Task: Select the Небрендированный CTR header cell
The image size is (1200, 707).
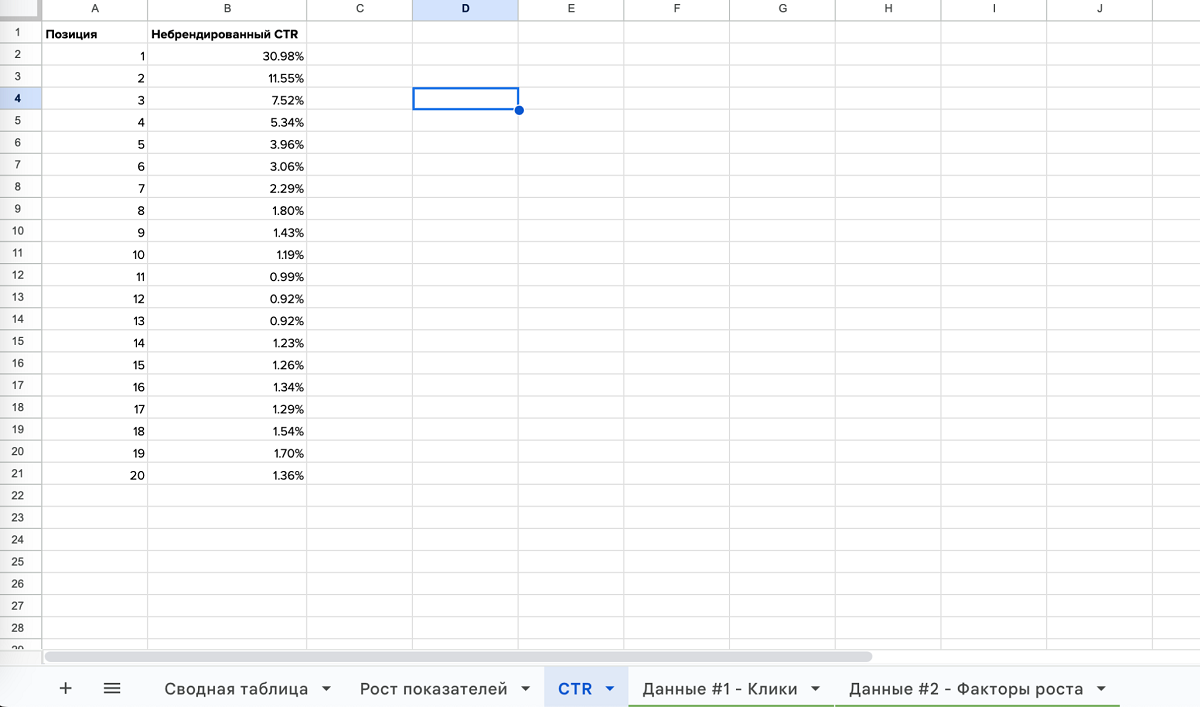Action: tap(226, 33)
